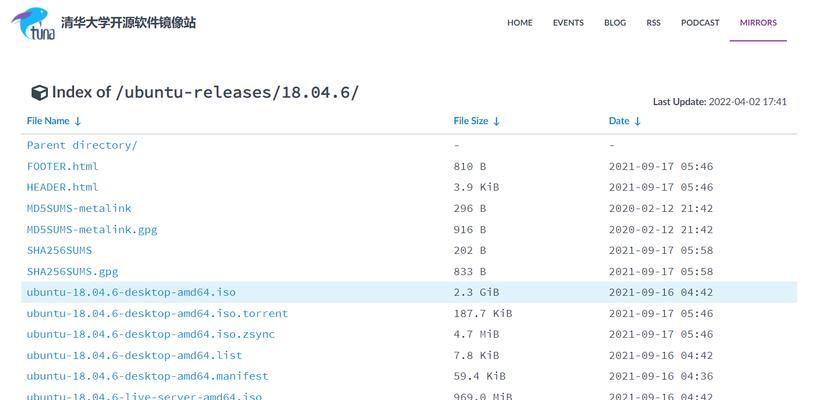Open the SHA256SUMS file link
Viewport: 831px width, 400px height.
59,250
